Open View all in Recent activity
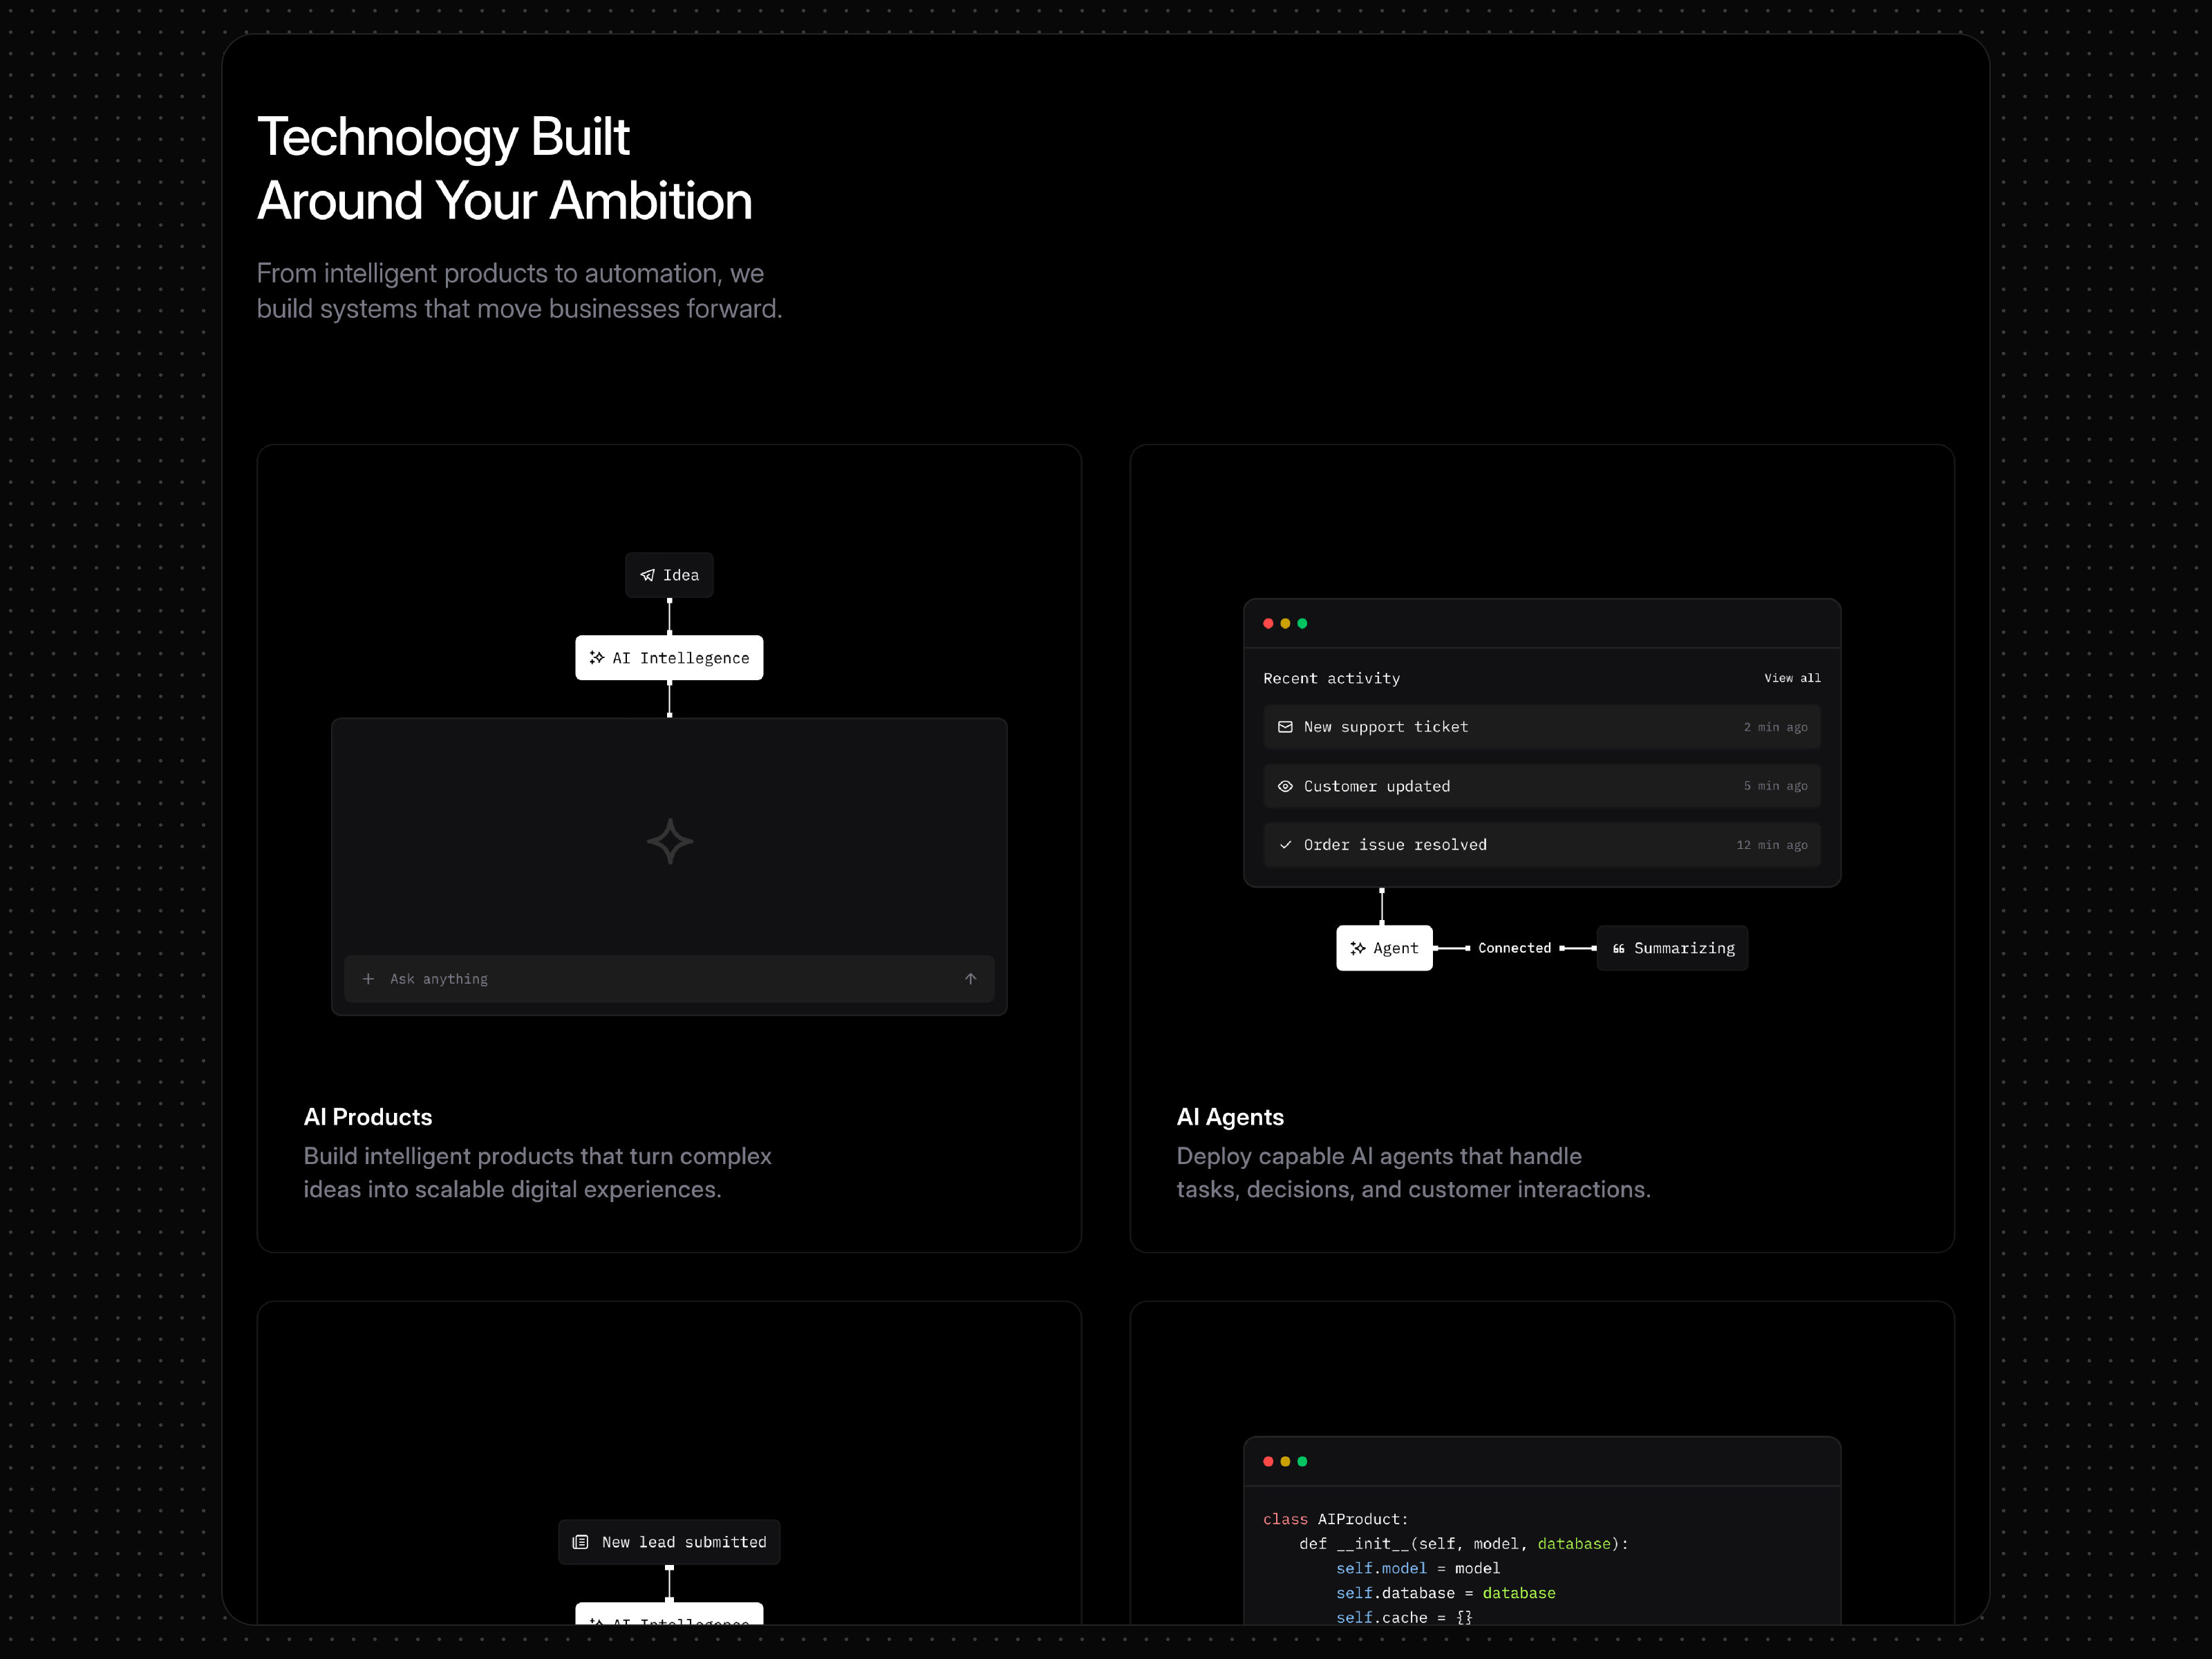 click(1792, 678)
